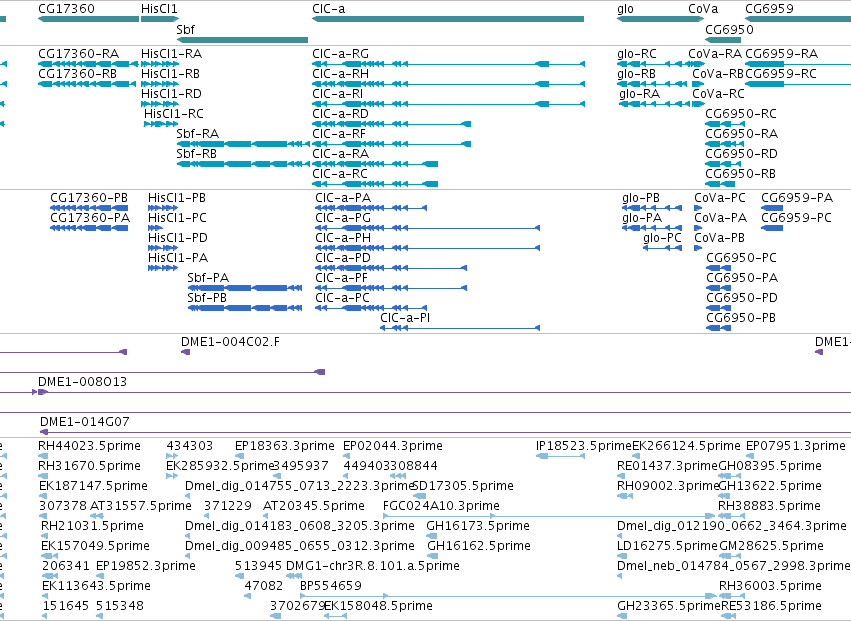Click protein CG6950-PD
851x621 pixels.
click(x=742, y=299)
